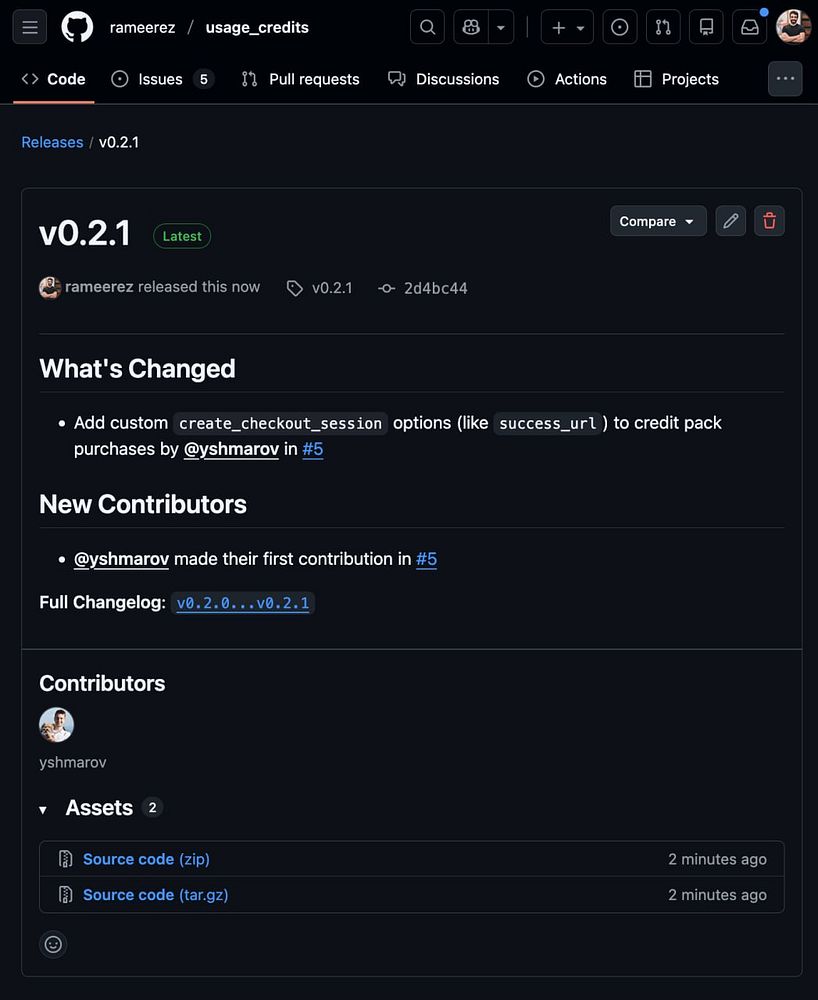Add a reaction with smiley icon
Screen dimensions: 818x1000
[54, 944]
